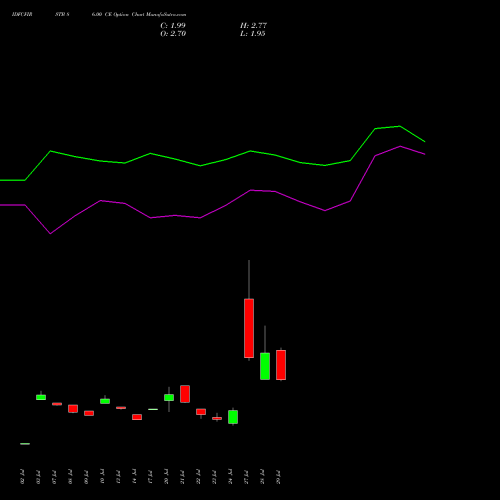The width and height of the screenshot is (500, 500).
Task: Select the red candle body above 21 Jul
Action: 185,394
